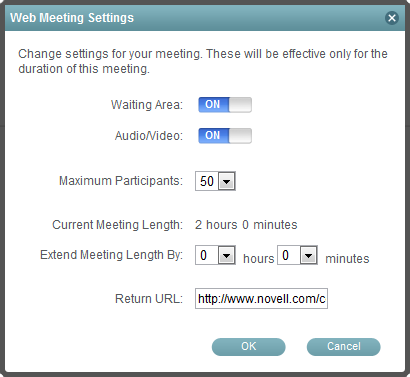Click the grey knob of Waiting Area switch
This screenshot has height=377, width=410.
coord(240,105)
